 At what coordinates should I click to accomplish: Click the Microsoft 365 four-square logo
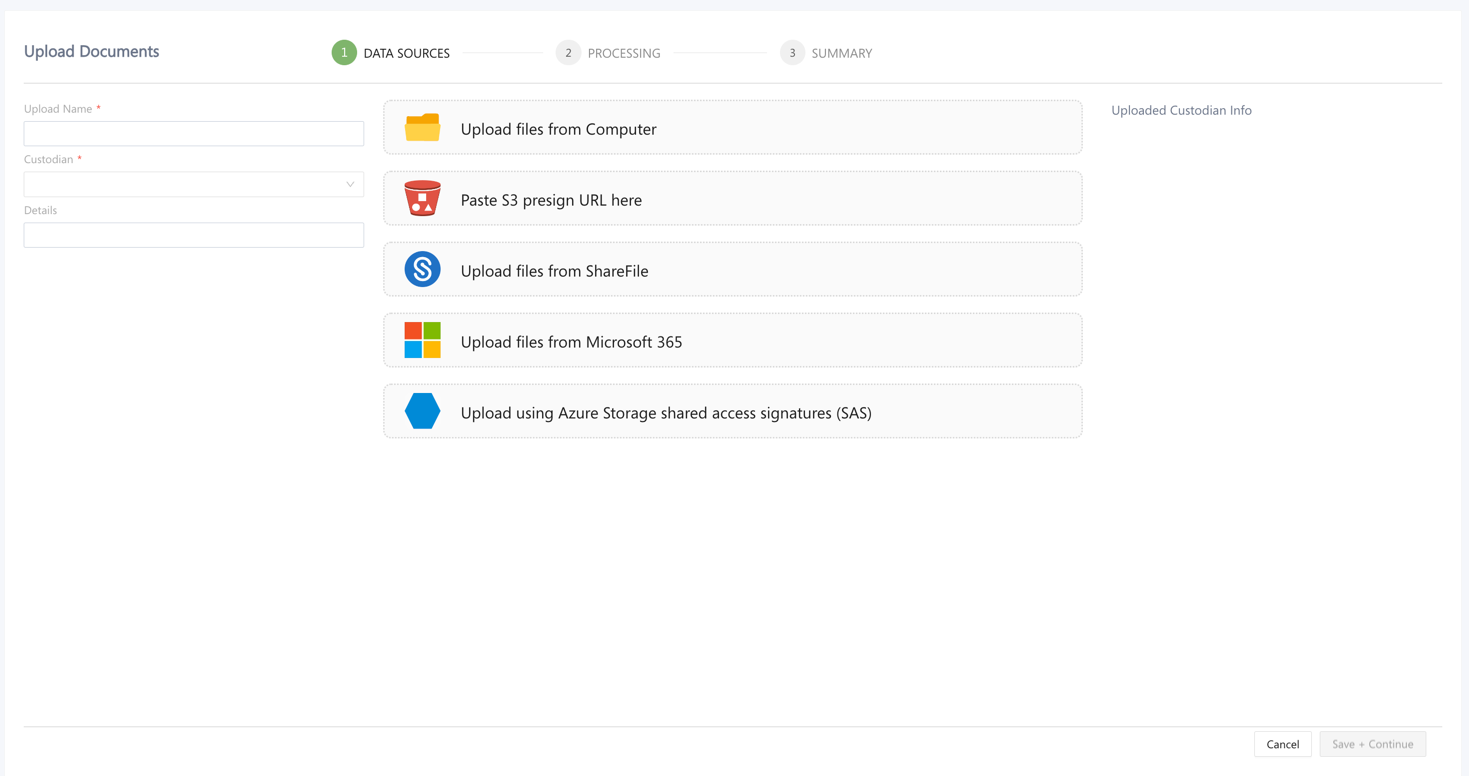(x=422, y=341)
